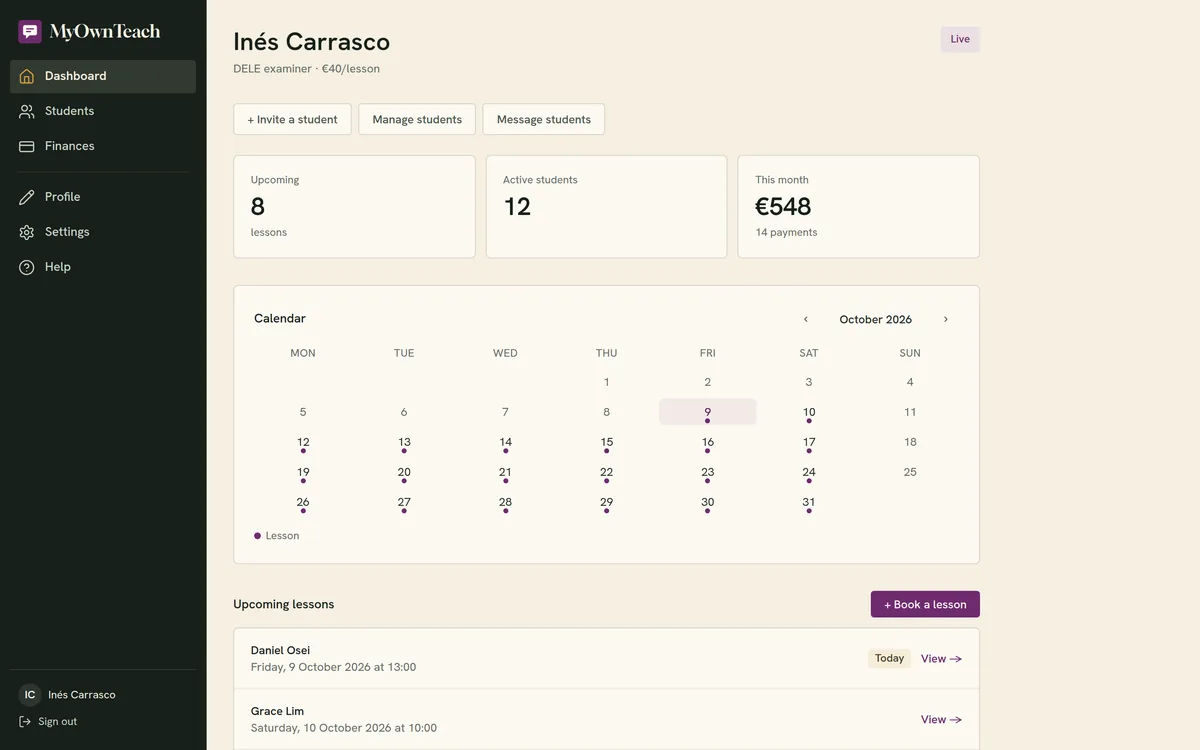Select the Help label in the sidebar
The height and width of the screenshot is (750, 1200).
tap(58, 267)
